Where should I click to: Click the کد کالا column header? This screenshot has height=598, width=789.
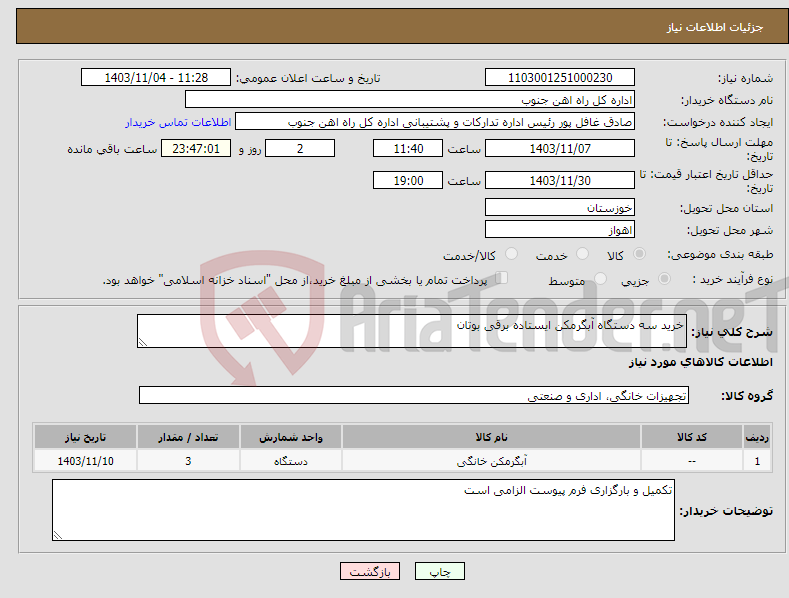691,437
